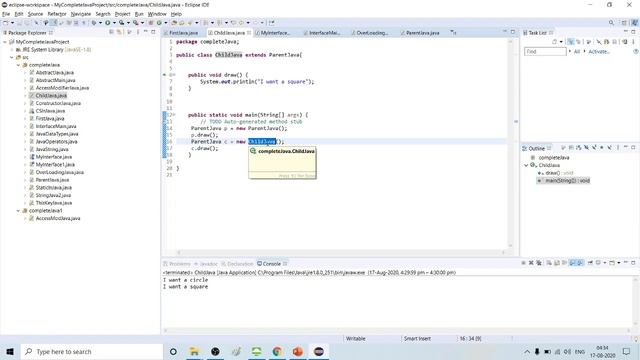Screen dimensions: 640x360
Task: Fold the draw() method in the editor
Action: pos(173,75)
